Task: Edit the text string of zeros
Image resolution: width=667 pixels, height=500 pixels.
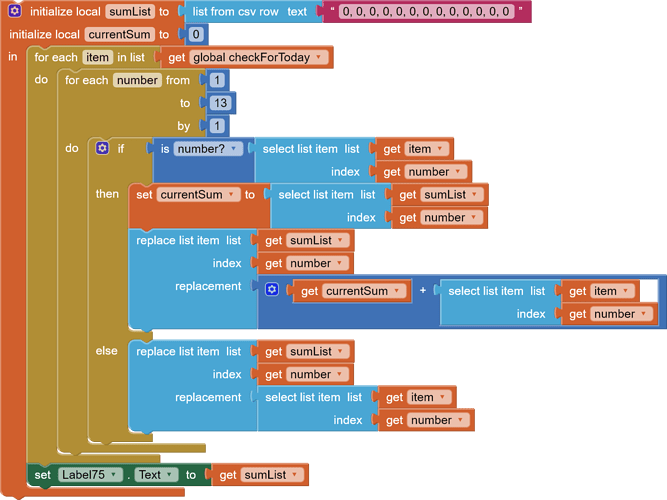Action: click(426, 11)
